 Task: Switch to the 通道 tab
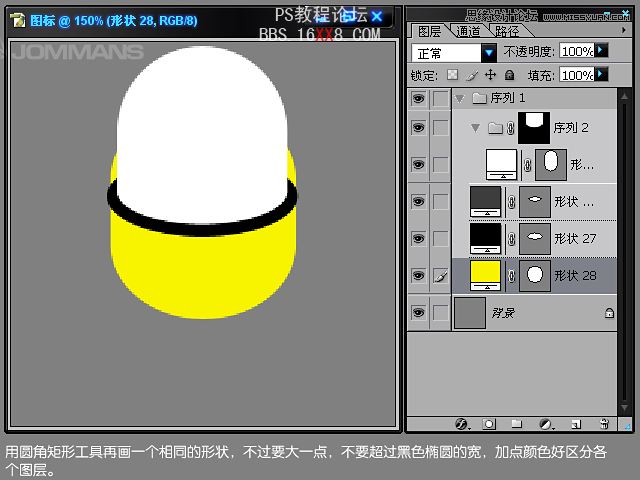(x=468, y=31)
